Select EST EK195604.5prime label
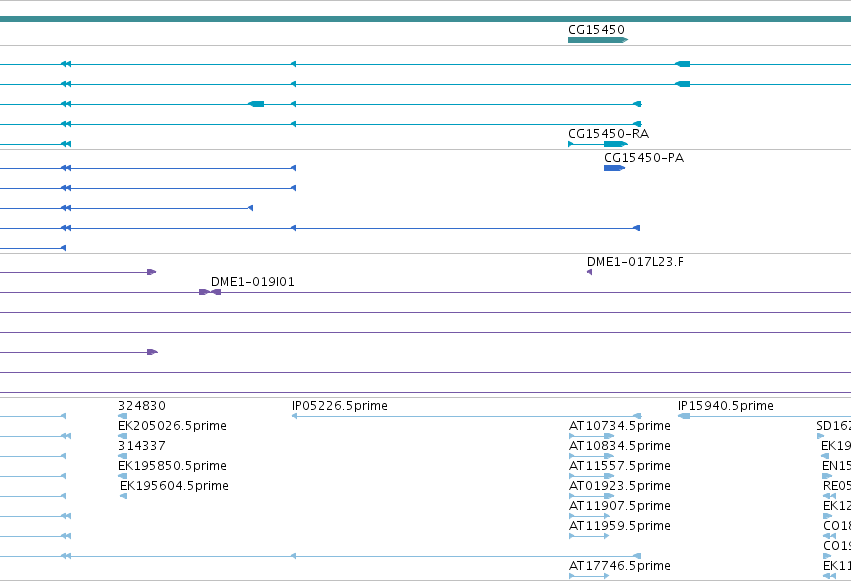 pos(174,486)
